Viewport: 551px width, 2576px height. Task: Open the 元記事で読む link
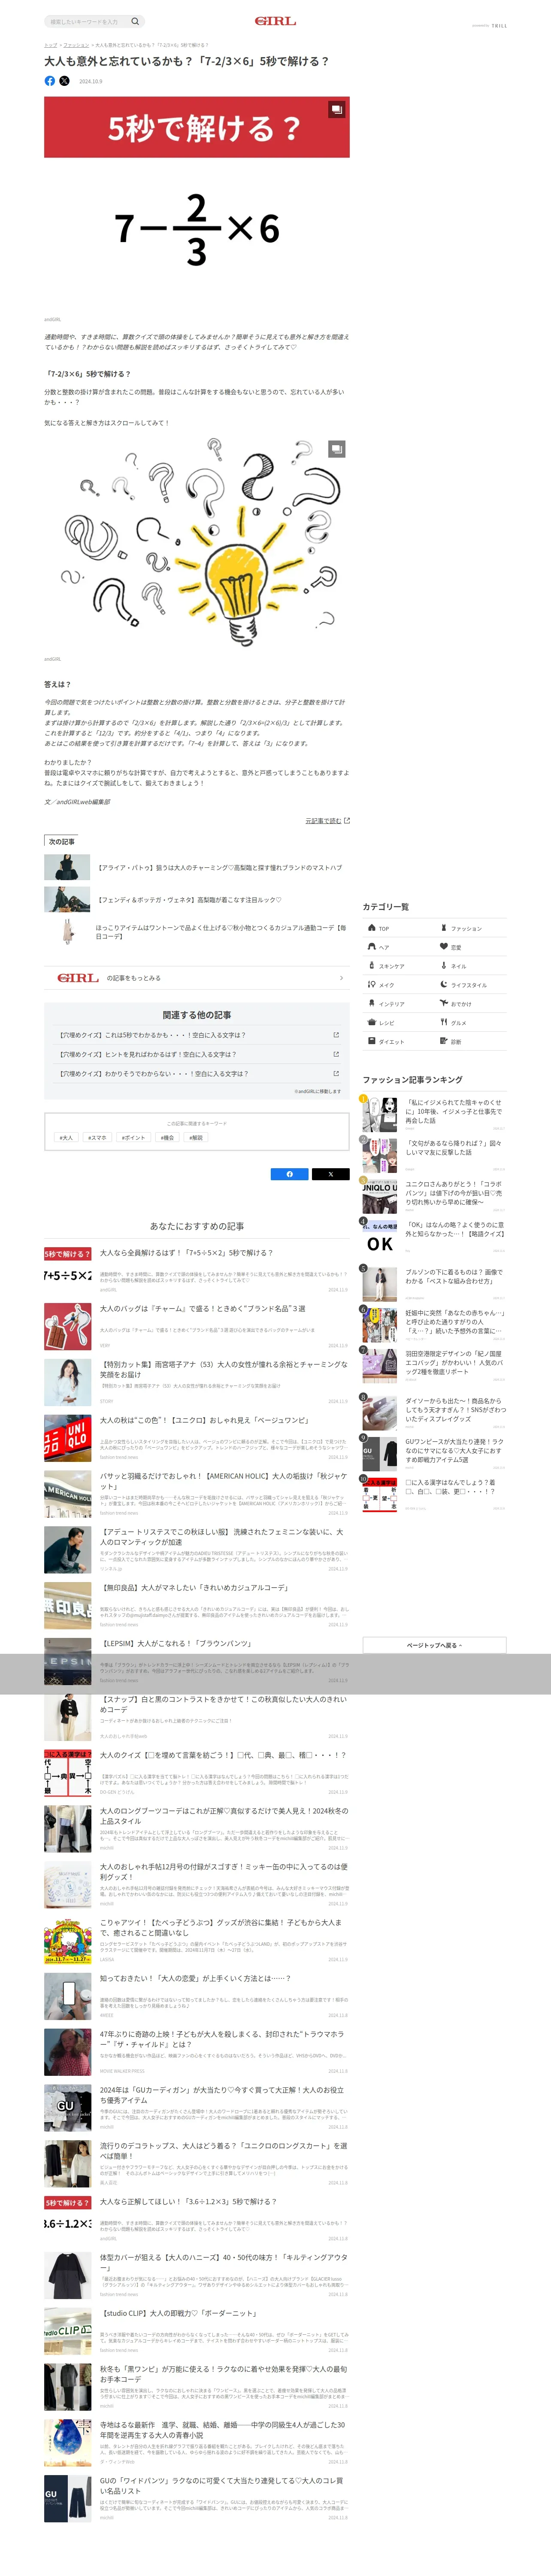point(327,821)
